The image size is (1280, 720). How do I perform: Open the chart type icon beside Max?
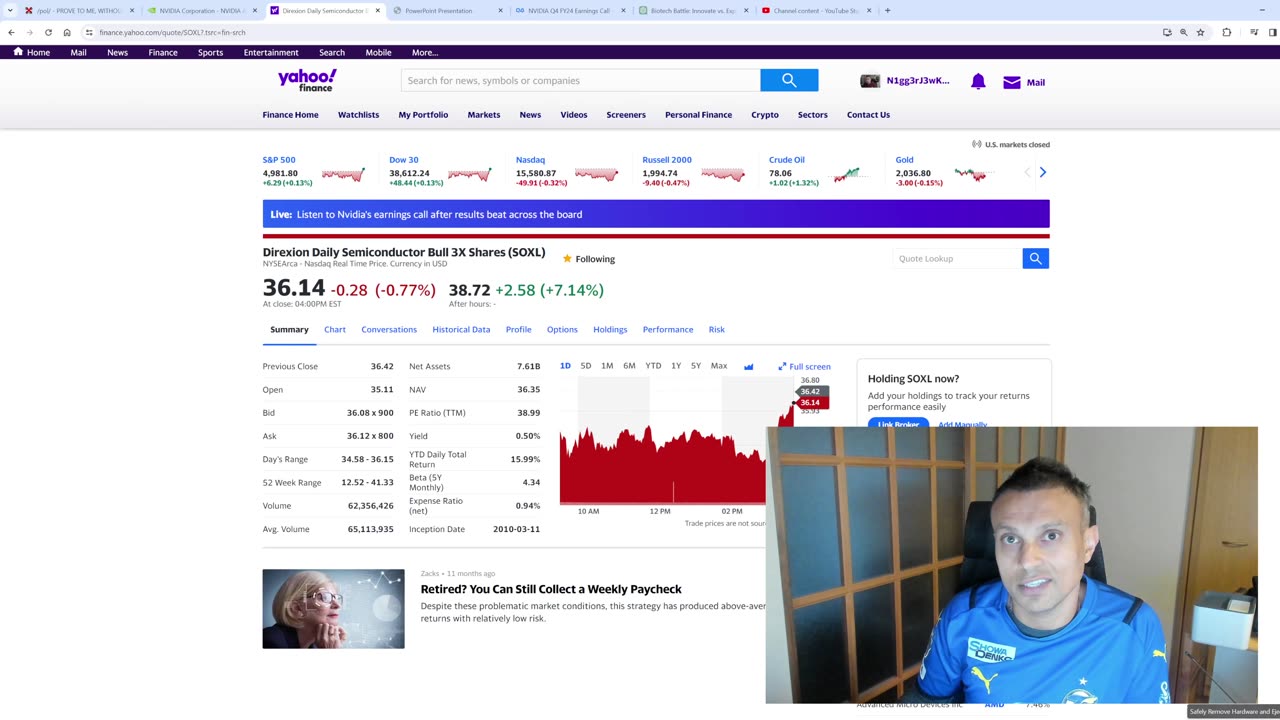click(748, 366)
